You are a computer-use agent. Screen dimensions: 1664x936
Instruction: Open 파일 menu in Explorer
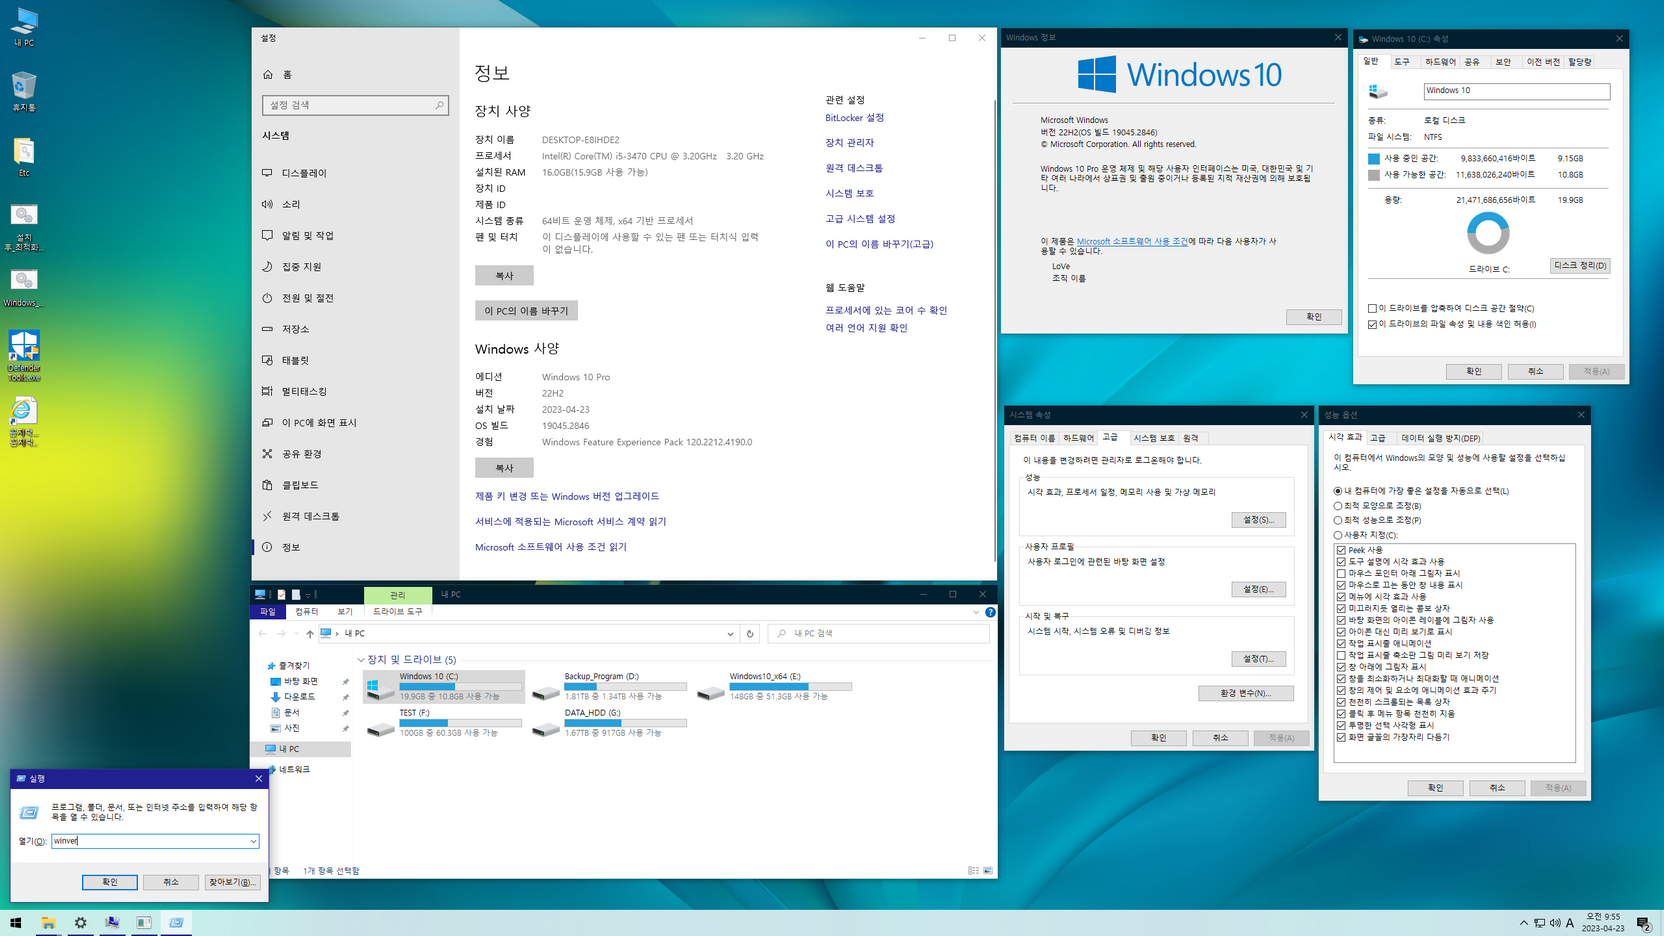pos(268,611)
